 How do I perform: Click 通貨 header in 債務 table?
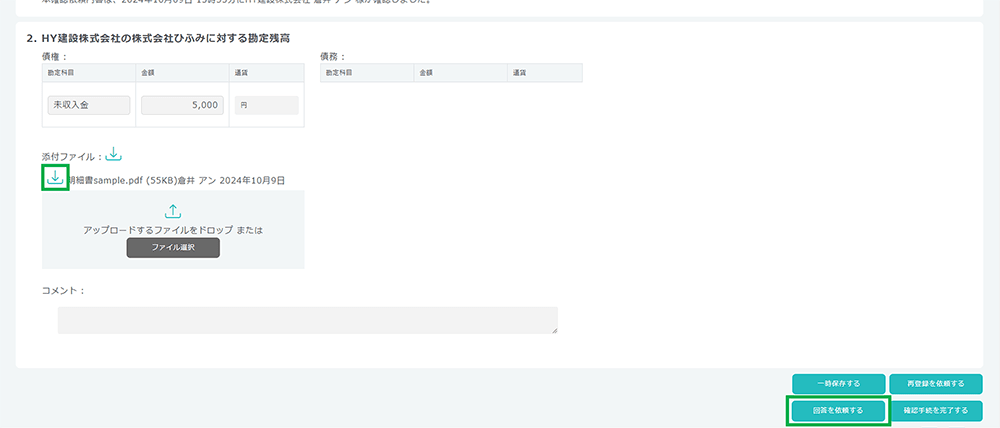[x=519, y=73]
